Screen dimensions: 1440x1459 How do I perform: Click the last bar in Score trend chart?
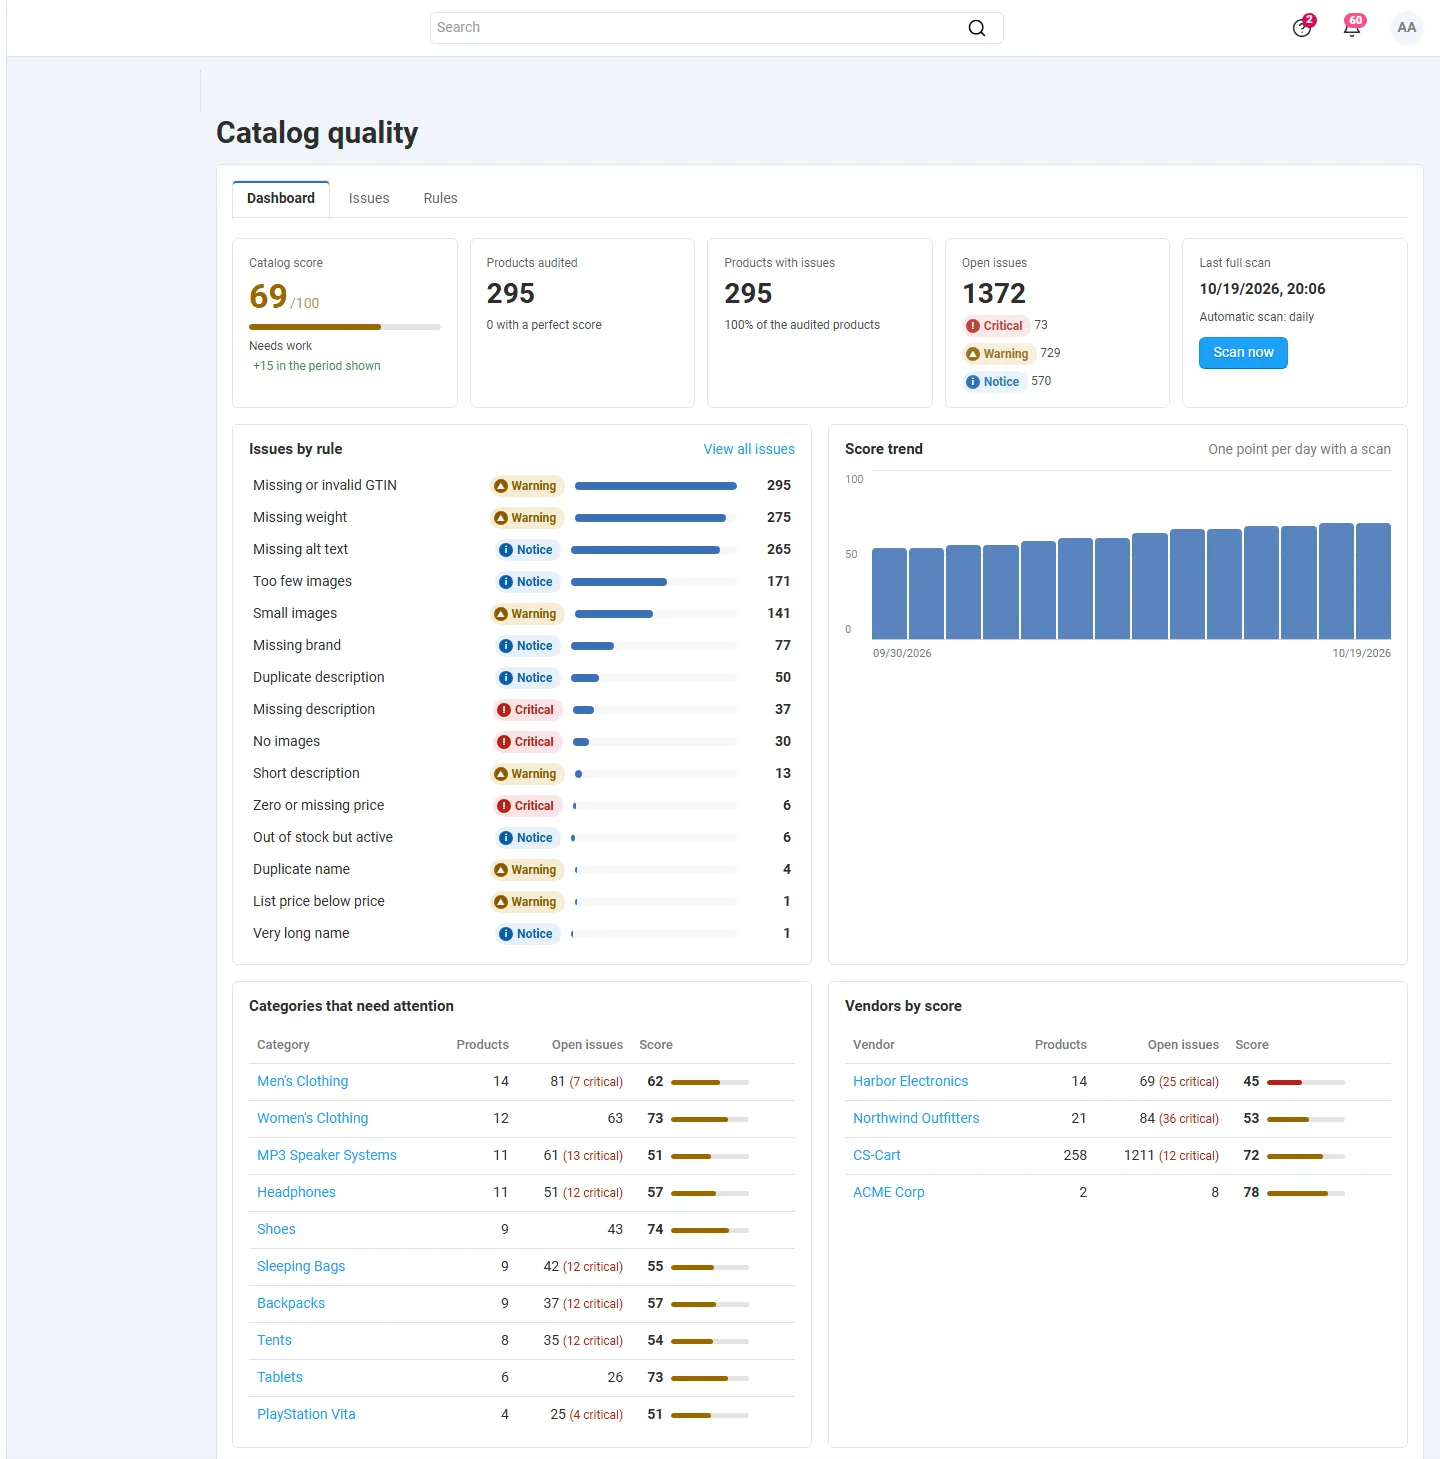click(x=1373, y=581)
